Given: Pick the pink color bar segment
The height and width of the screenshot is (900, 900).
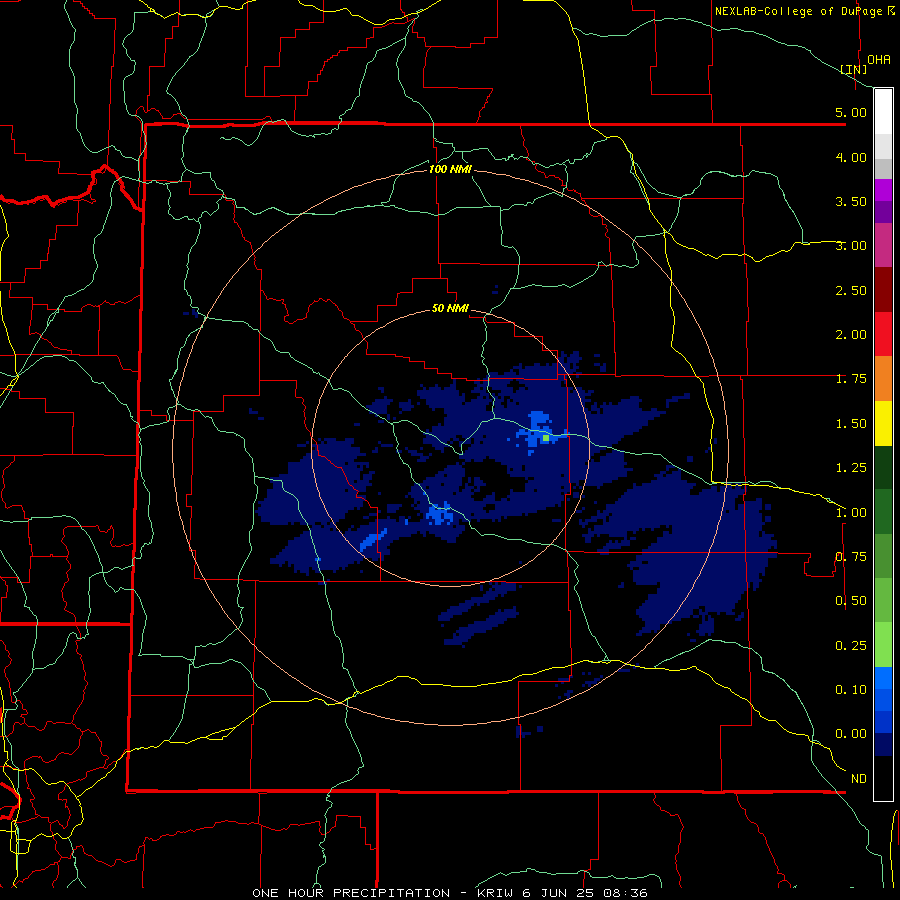Looking at the screenshot, I should coord(883,245).
